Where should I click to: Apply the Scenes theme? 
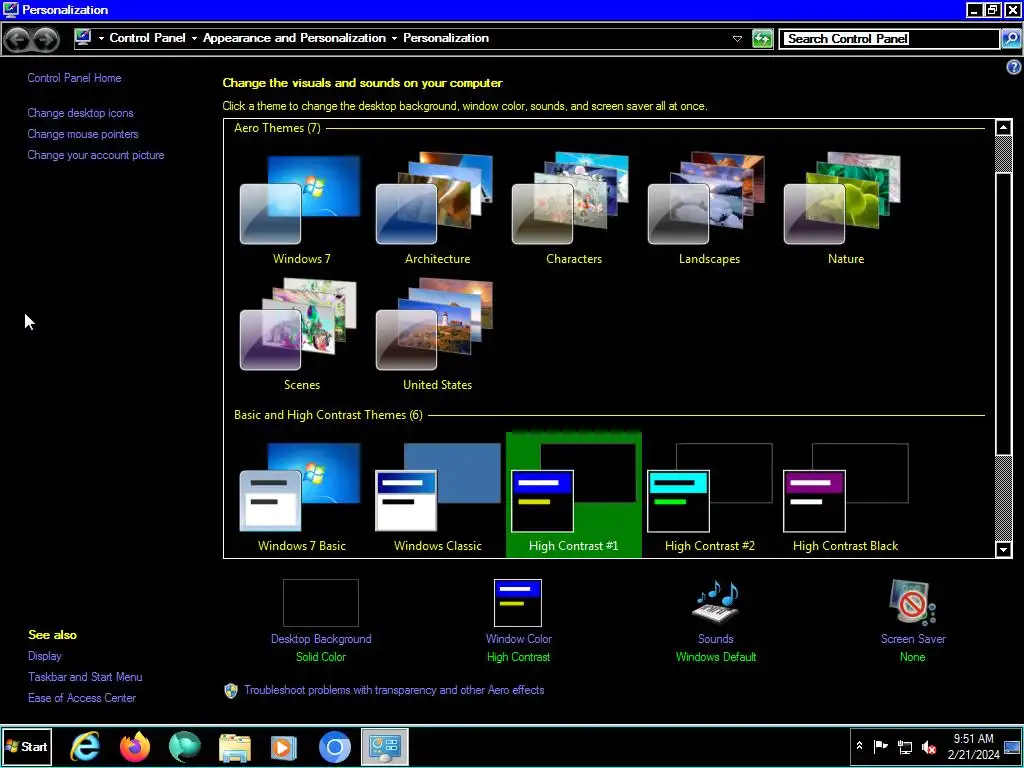click(301, 334)
